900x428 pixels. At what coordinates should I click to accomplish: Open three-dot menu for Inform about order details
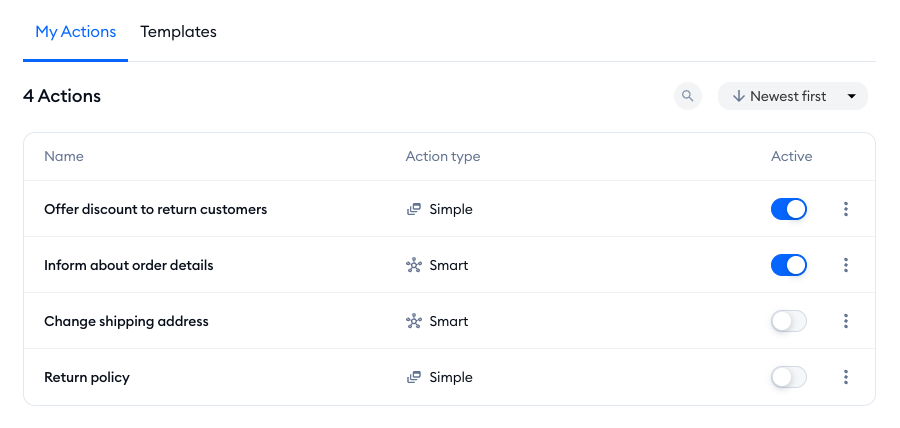click(x=845, y=265)
